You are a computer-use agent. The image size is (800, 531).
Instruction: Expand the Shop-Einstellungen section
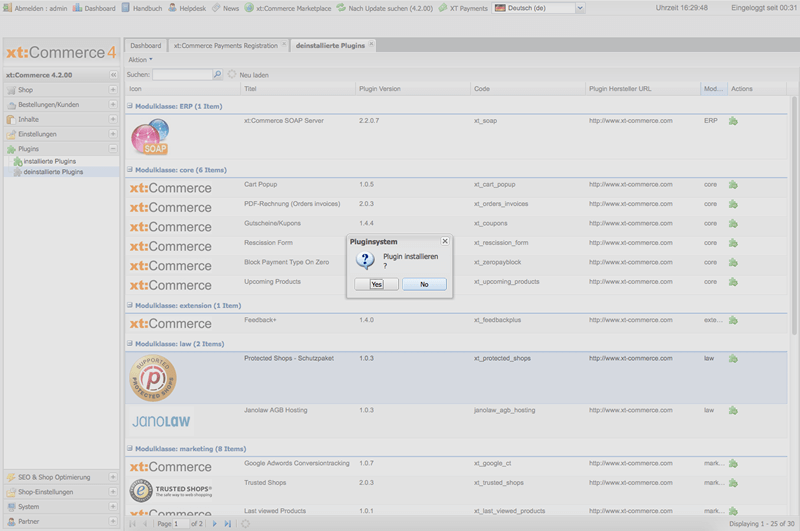[x=113, y=492]
